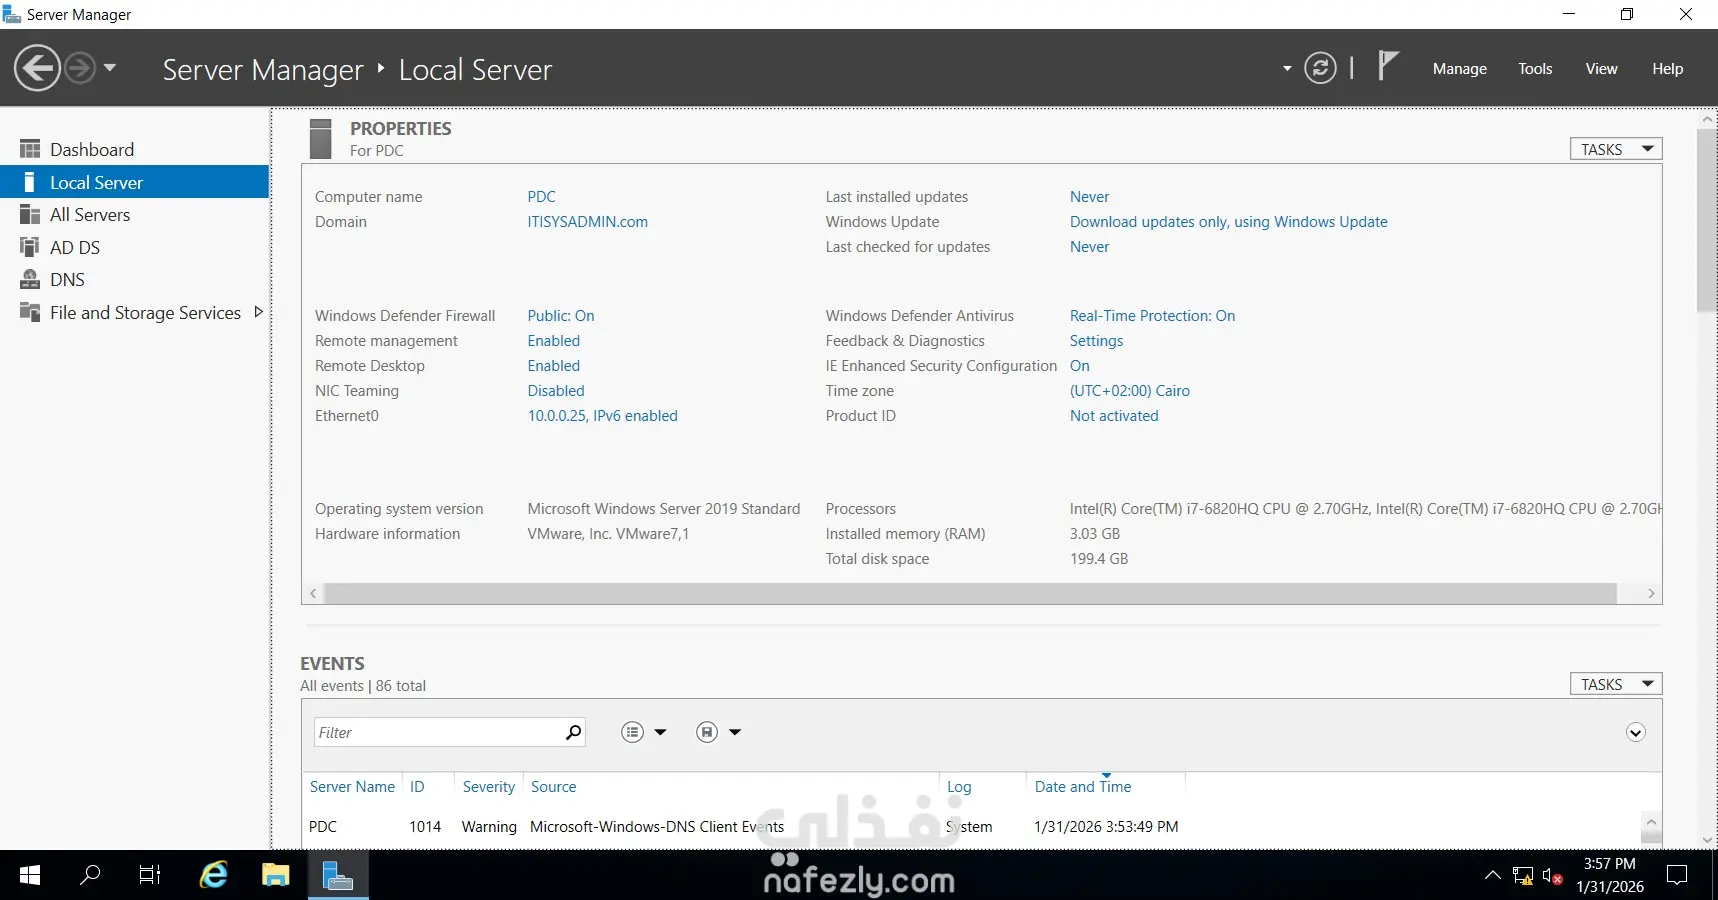
Task: Sort events by Date and Time column
Action: (x=1082, y=787)
